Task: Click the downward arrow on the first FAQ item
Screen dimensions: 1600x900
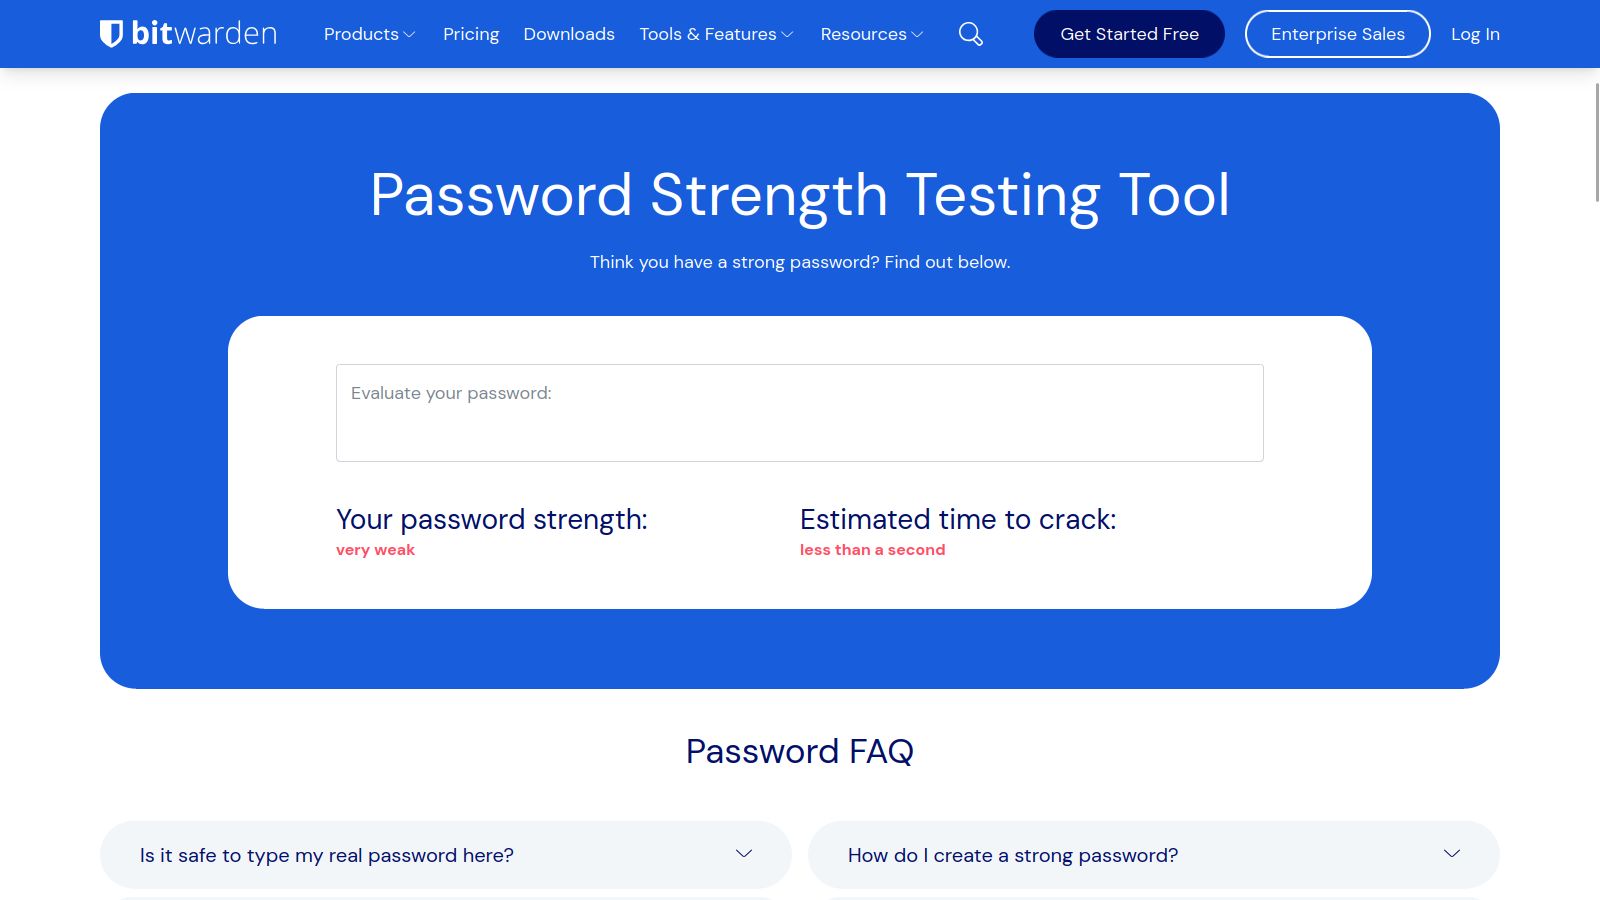Action: (x=743, y=853)
